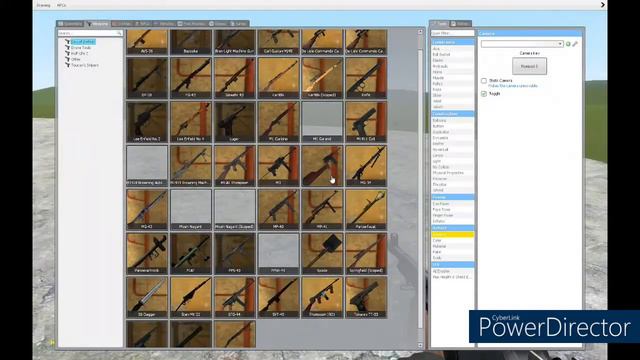Image resolution: width=640 pixels, height=360 pixels.
Task: Open the wrench preset editor icon
Action: 575,44
